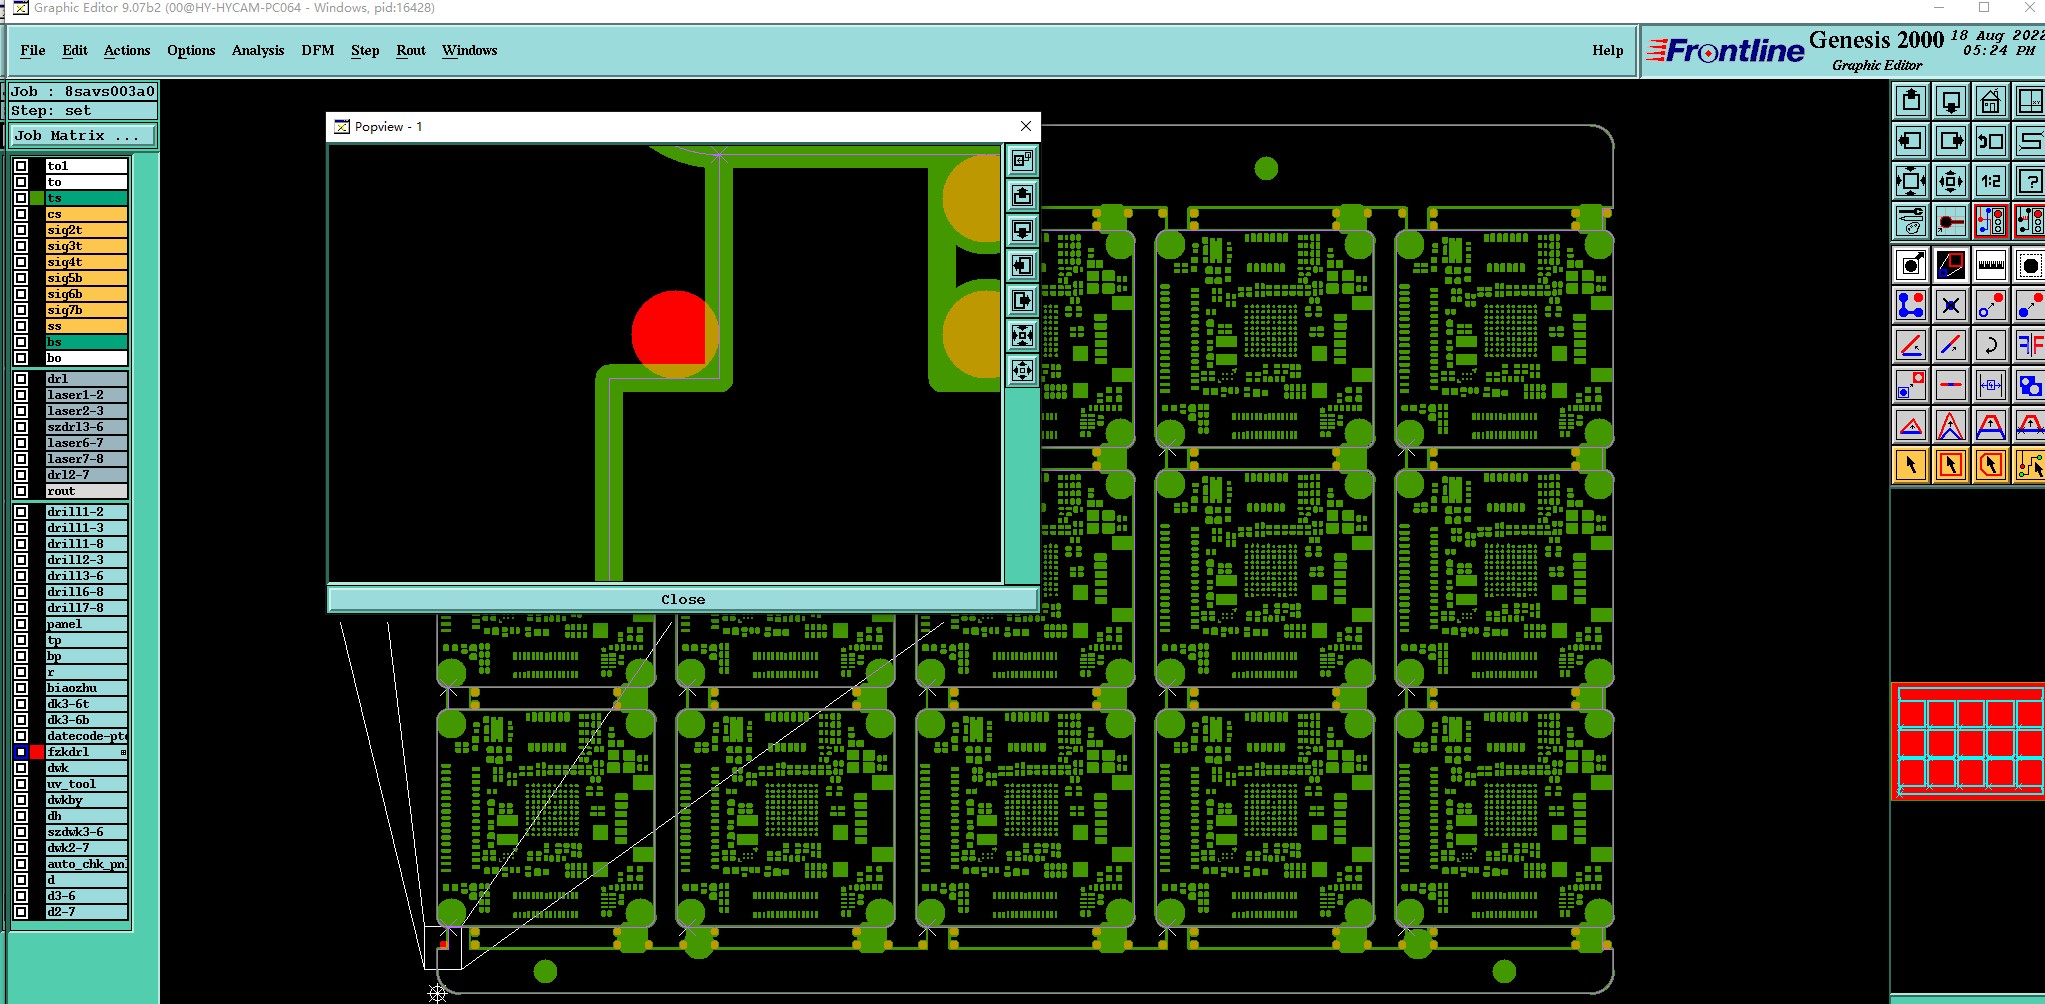Click the diagonal red-blue line icon
Viewport: 2045px width, 1004px height.
click(x=1951, y=345)
